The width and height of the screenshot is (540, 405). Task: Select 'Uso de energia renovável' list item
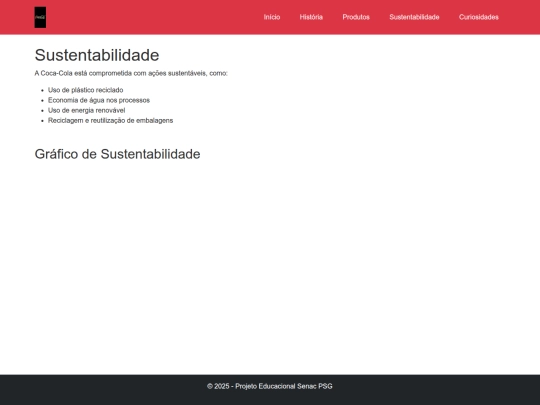pos(86,111)
